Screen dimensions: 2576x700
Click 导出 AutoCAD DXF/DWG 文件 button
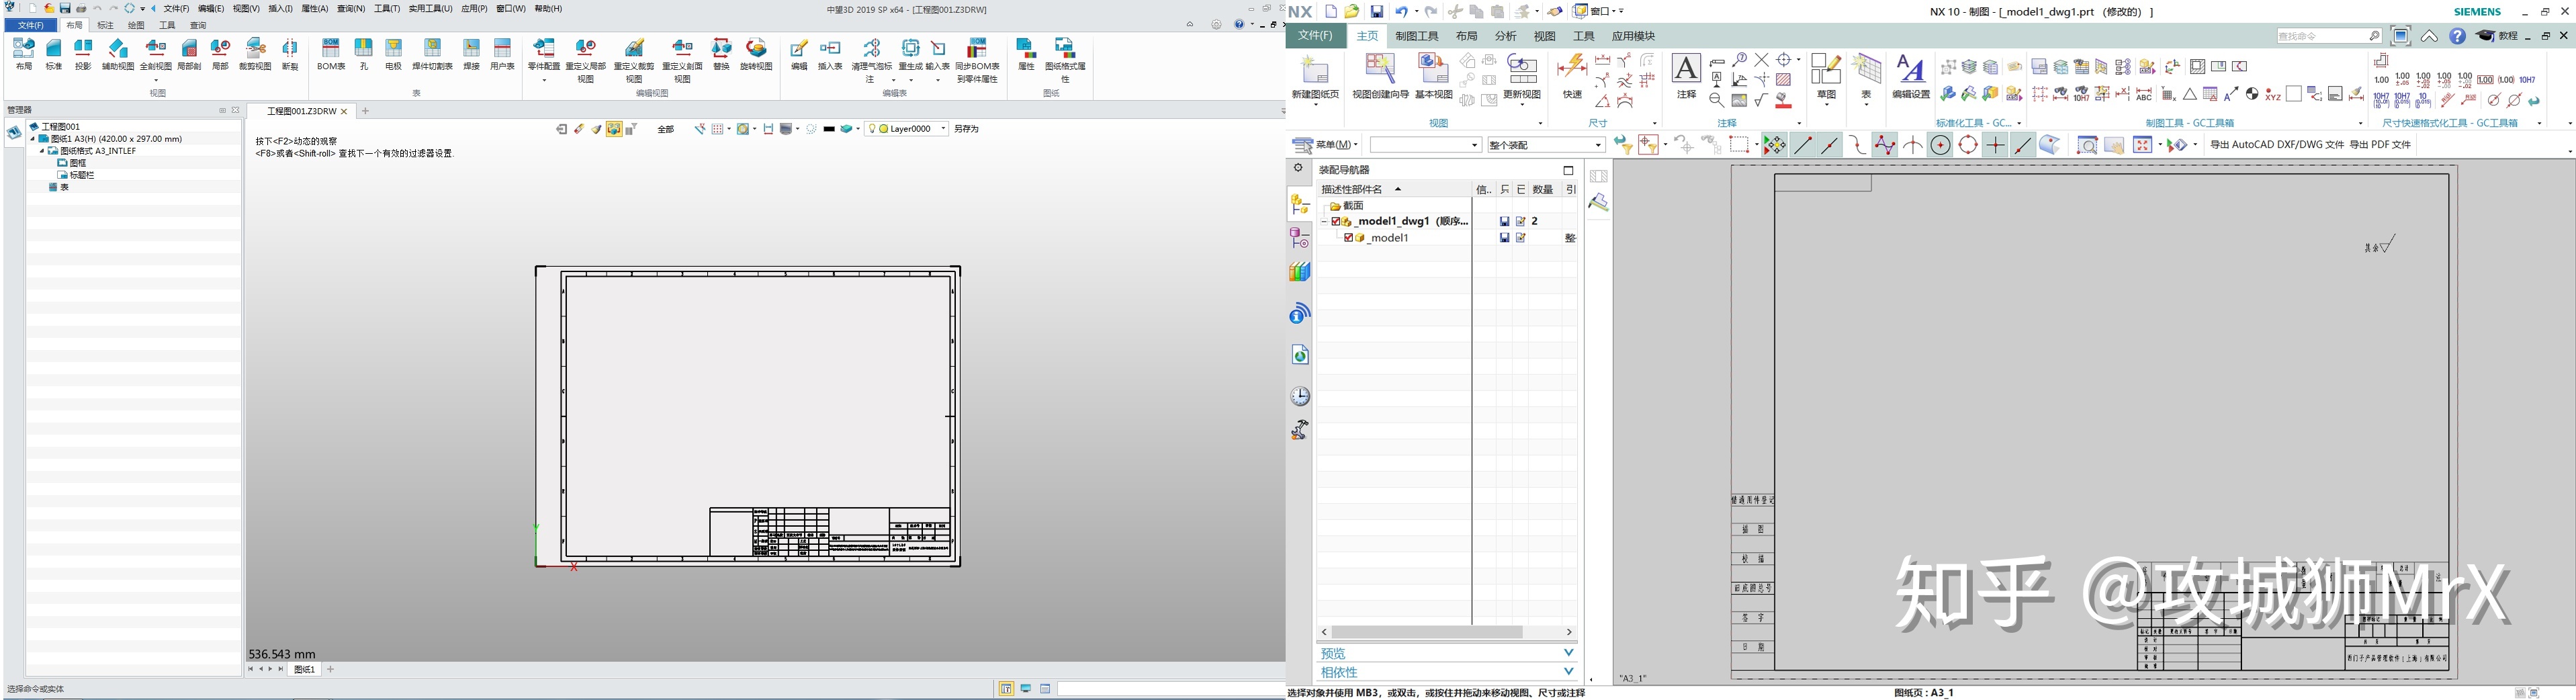2277,145
